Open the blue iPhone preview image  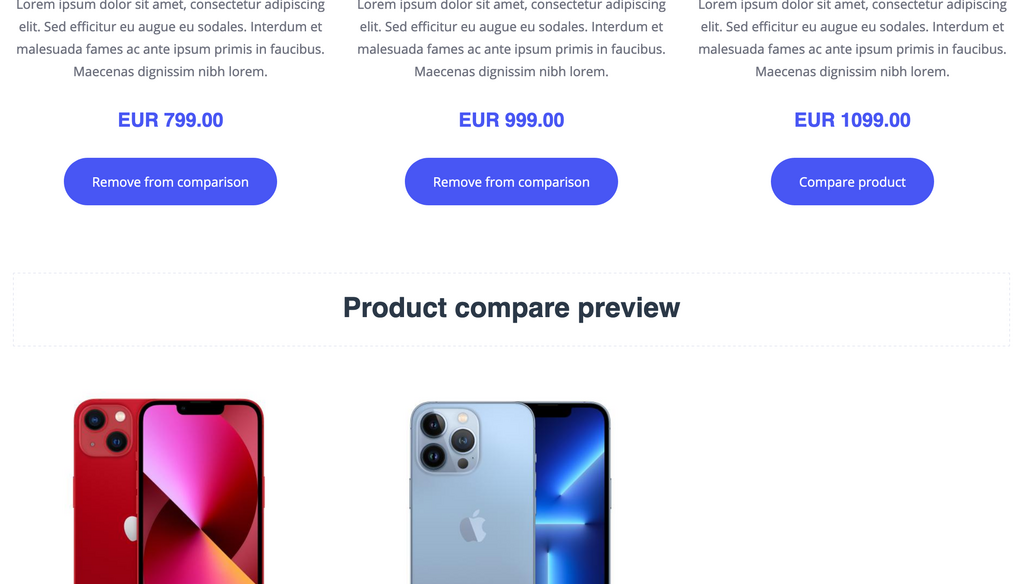[x=510, y=492]
